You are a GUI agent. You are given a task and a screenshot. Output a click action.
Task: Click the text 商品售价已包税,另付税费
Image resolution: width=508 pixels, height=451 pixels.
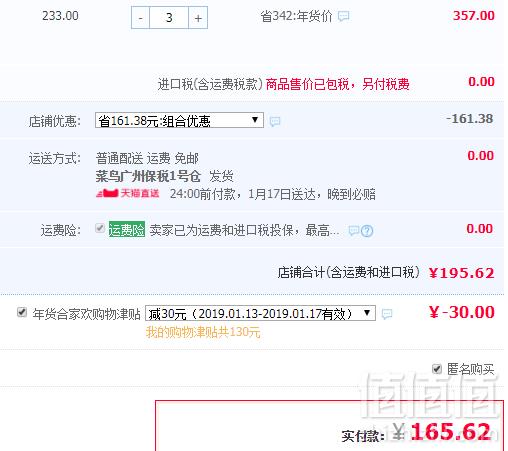click(337, 84)
